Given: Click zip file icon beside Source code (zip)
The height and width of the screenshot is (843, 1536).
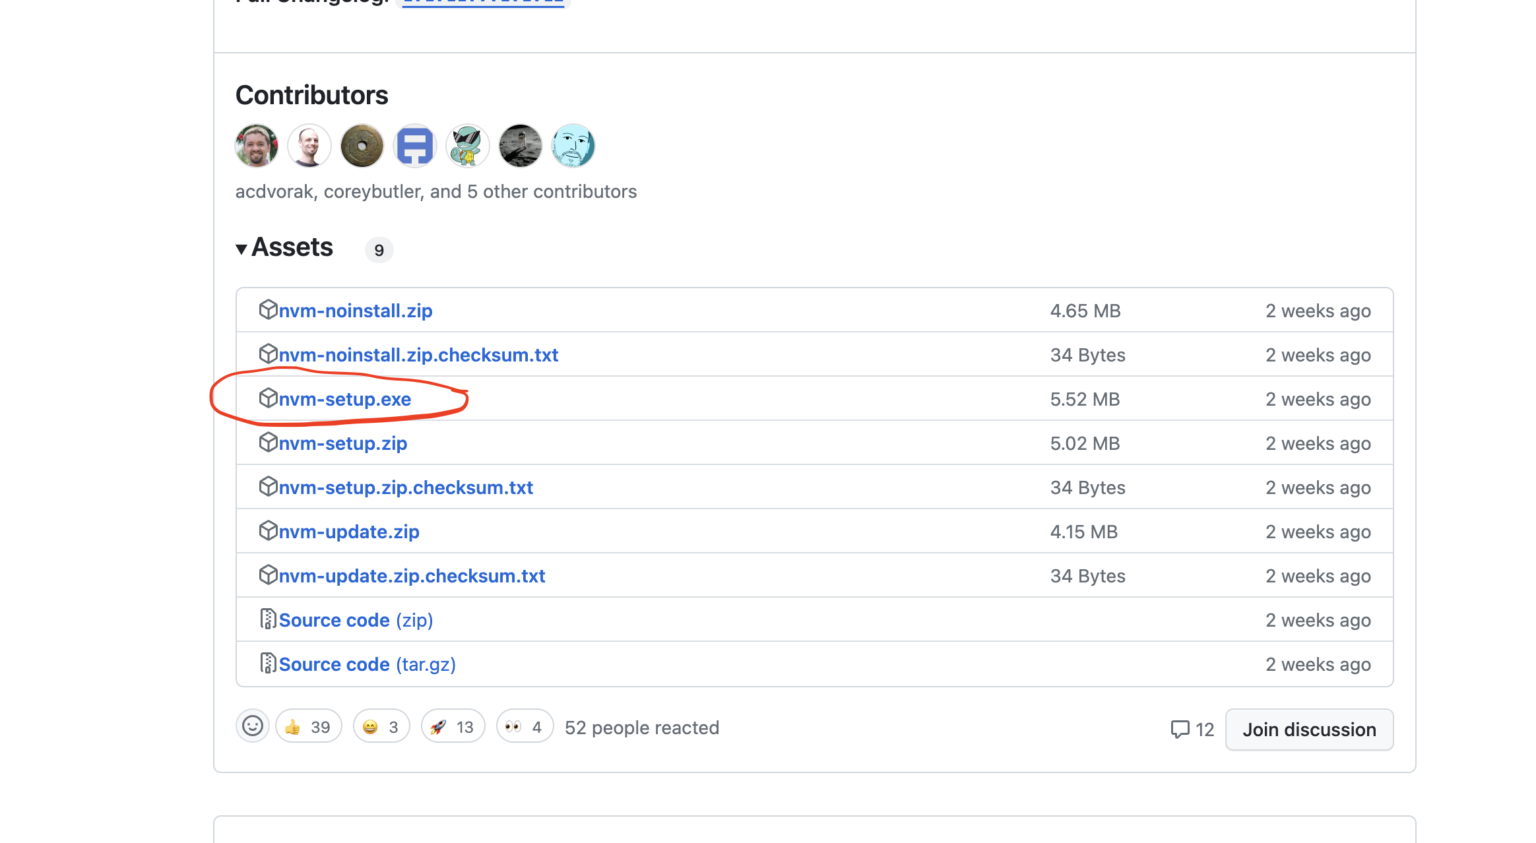Looking at the screenshot, I should (x=267, y=619).
